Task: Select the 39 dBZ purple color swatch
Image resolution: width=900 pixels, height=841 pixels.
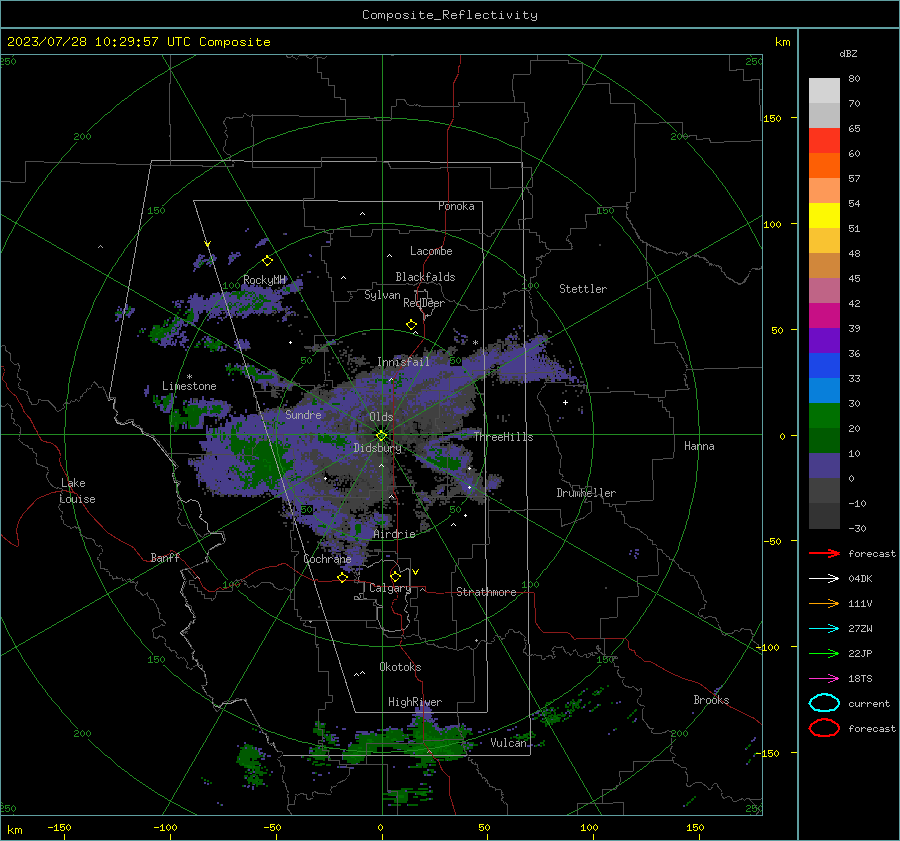Action: pyautogui.click(x=824, y=340)
